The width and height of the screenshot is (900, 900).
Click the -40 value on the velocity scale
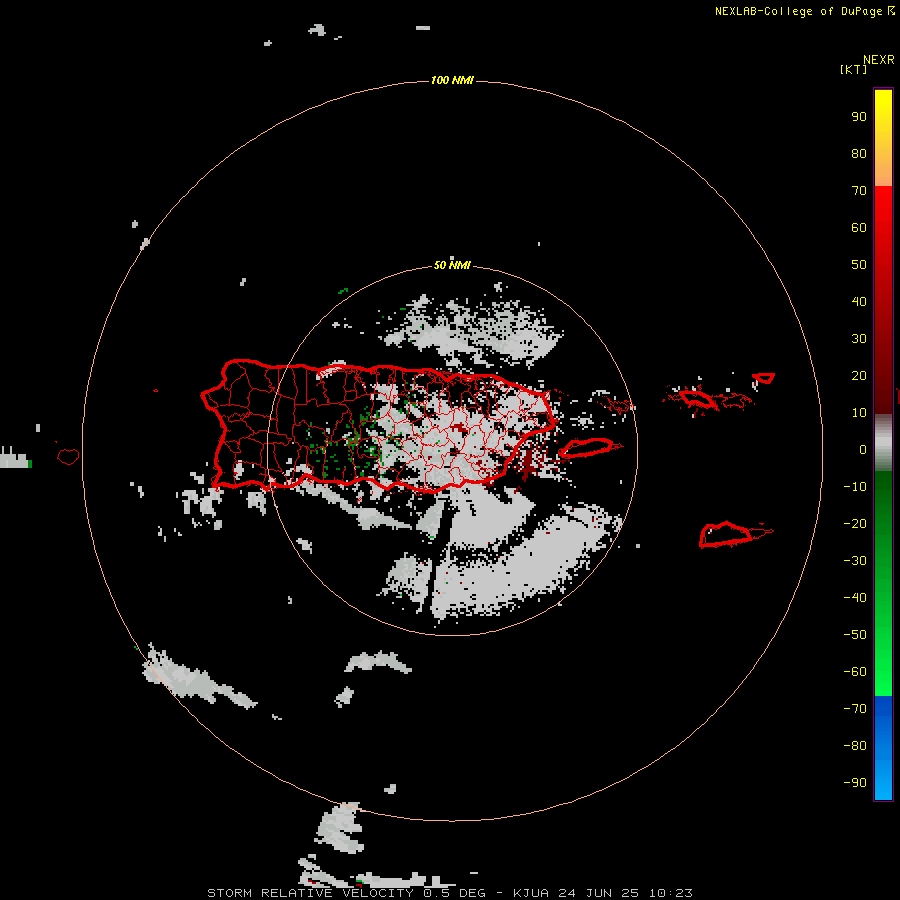pyautogui.click(x=855, y=598)
